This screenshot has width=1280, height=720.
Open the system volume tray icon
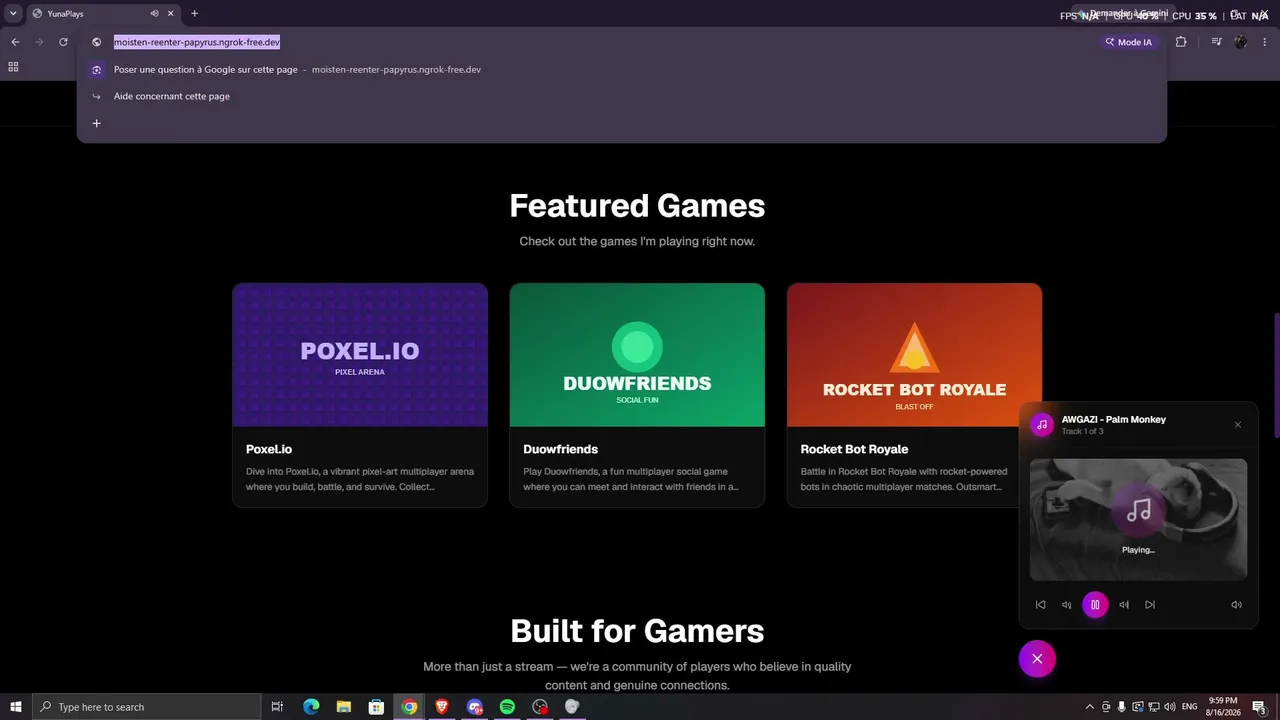(1169, 707)
